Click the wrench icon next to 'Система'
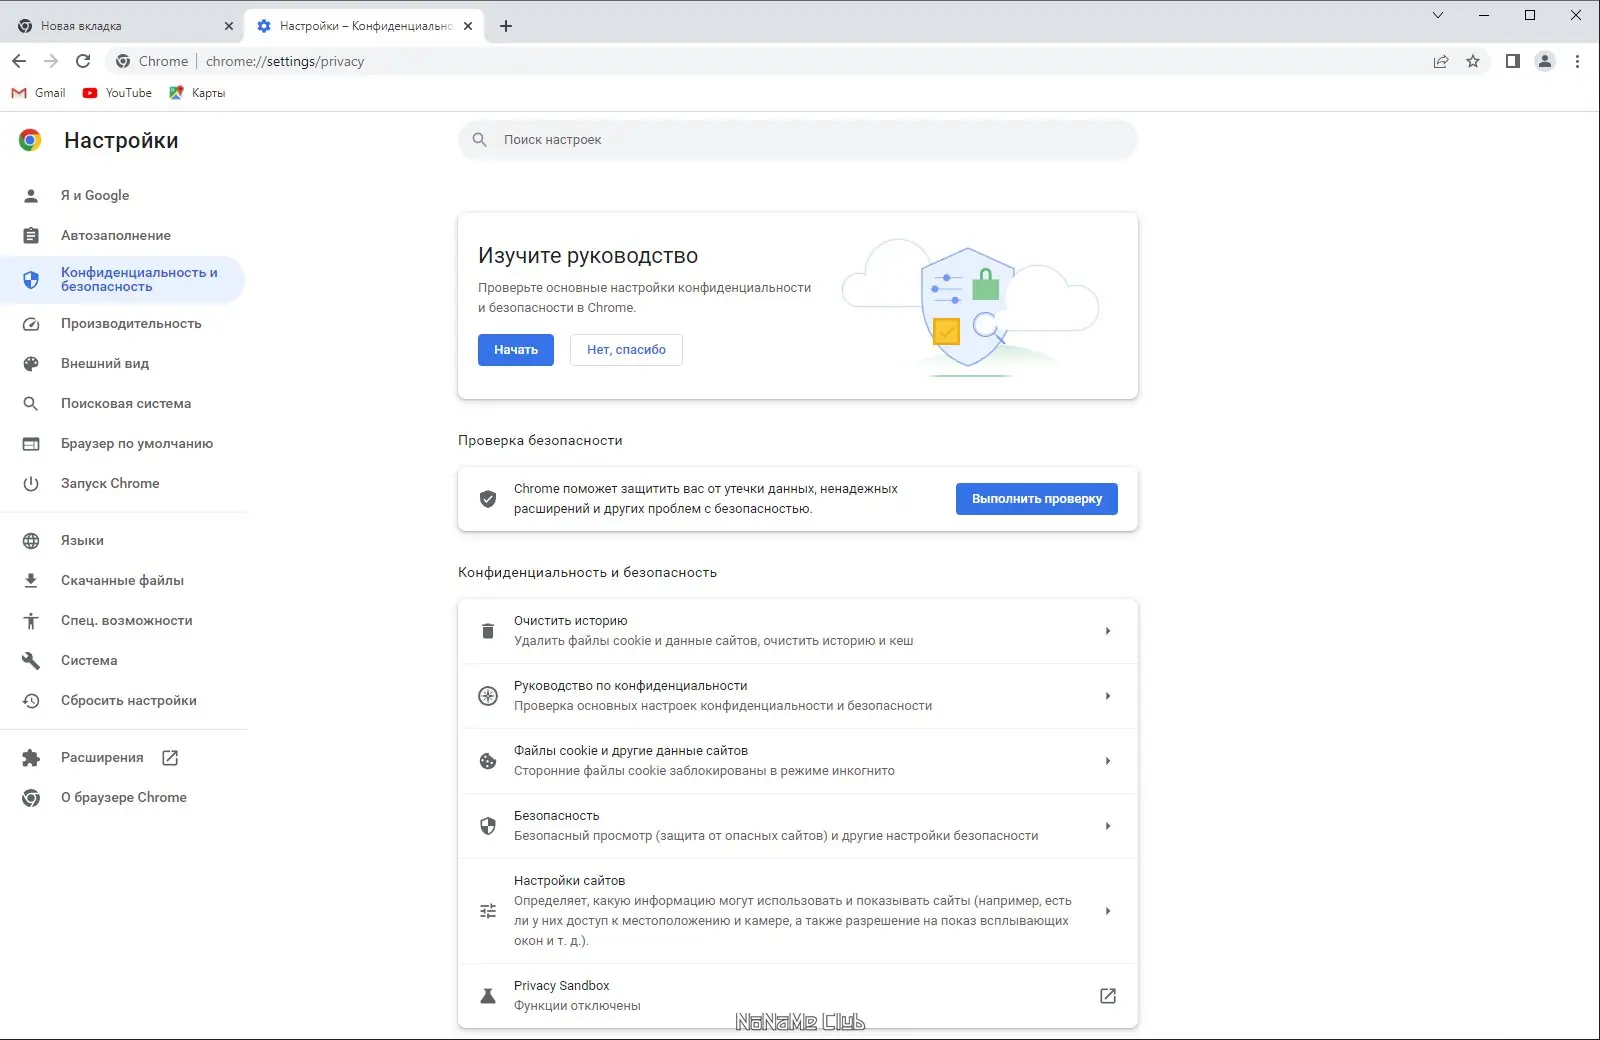 click(x=31, y=660)
